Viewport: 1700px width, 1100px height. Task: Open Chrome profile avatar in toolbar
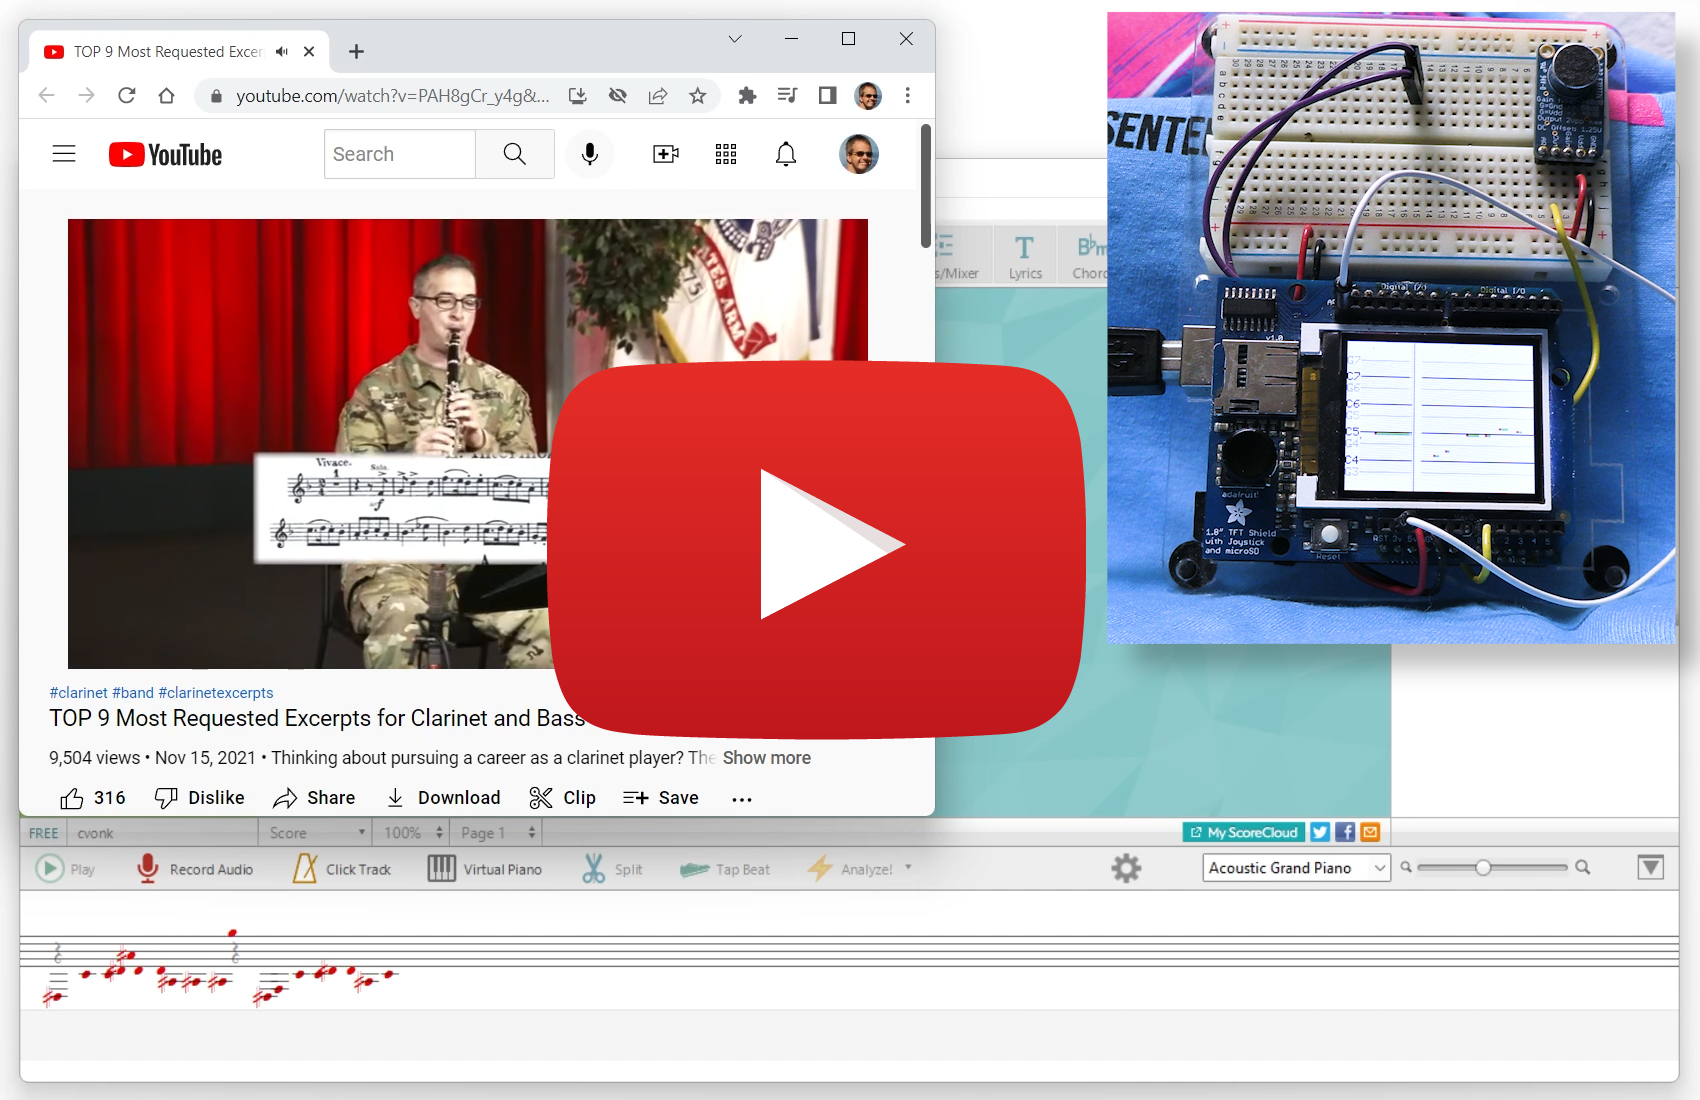click(868, 95)
